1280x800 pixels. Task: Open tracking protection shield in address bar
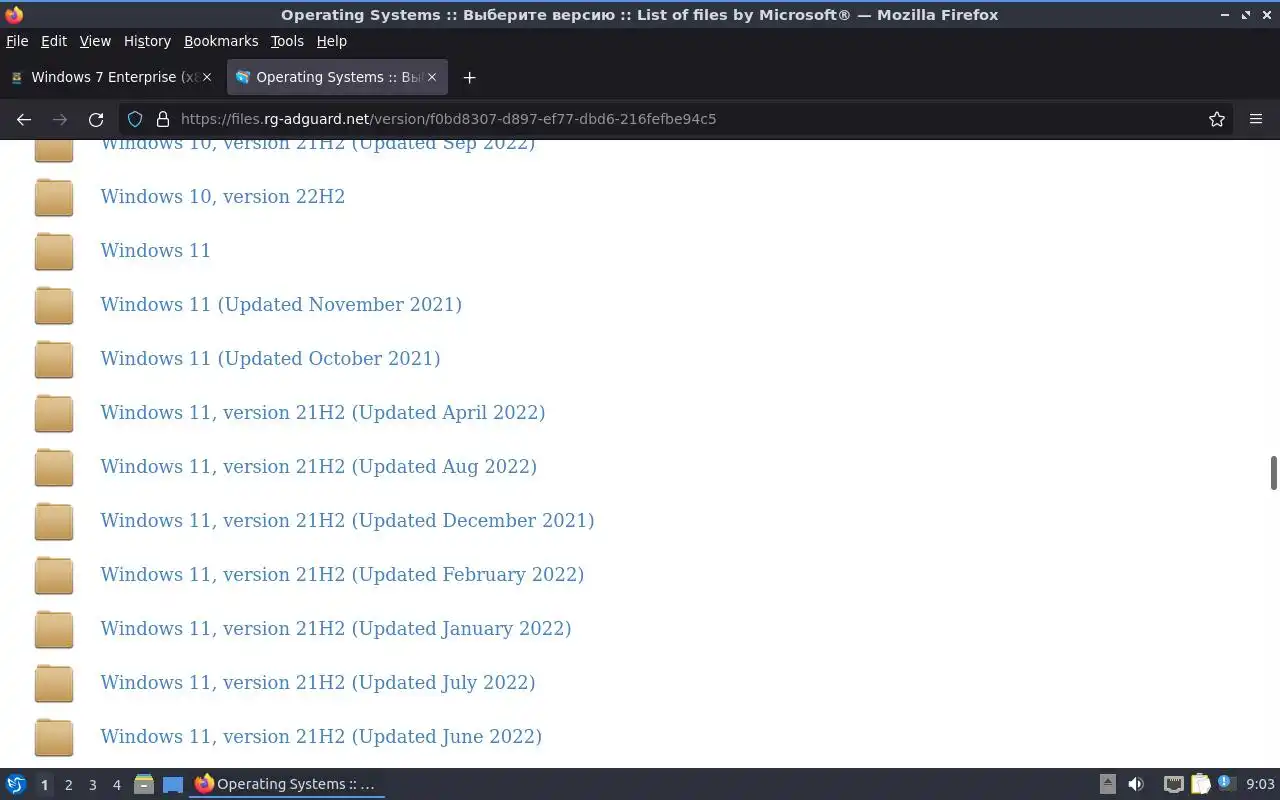pos(135,119)
